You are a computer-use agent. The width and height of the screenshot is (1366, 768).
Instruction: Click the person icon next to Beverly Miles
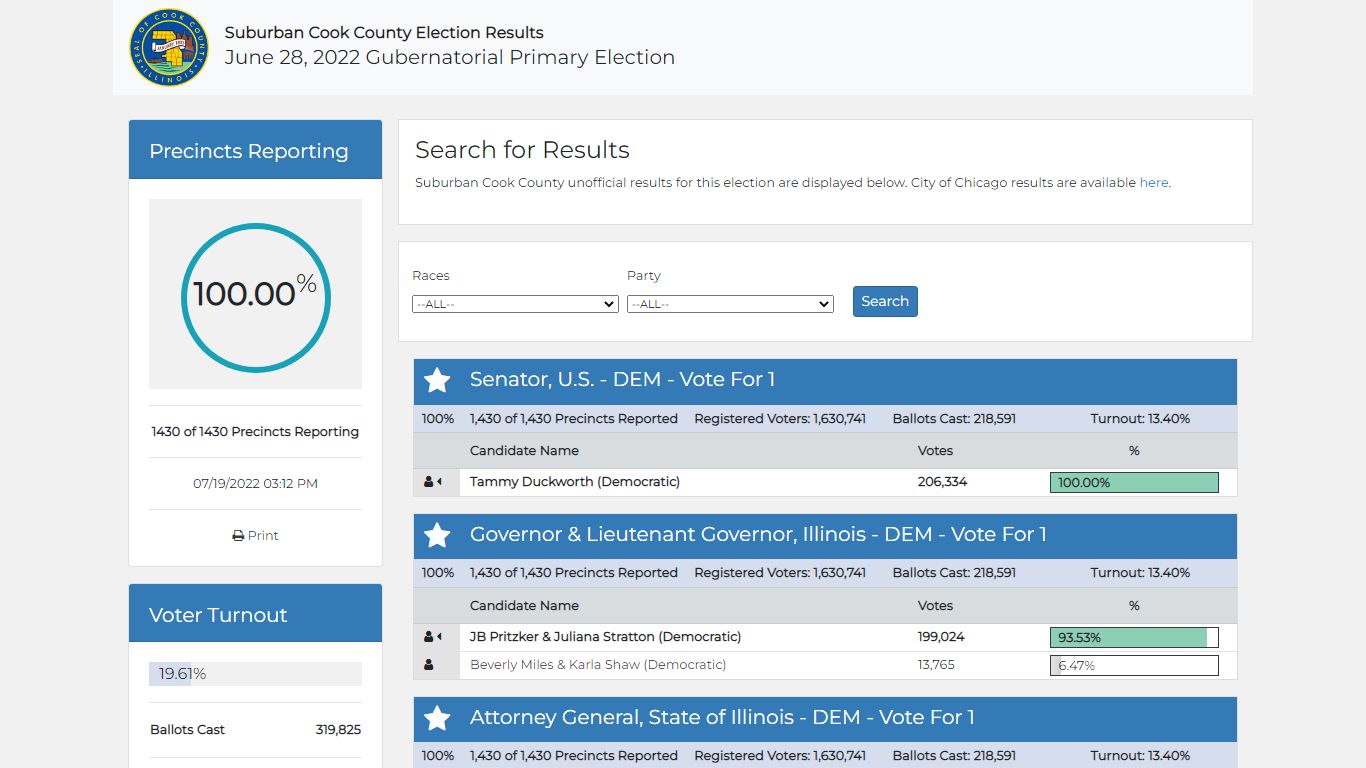(429, 665)
